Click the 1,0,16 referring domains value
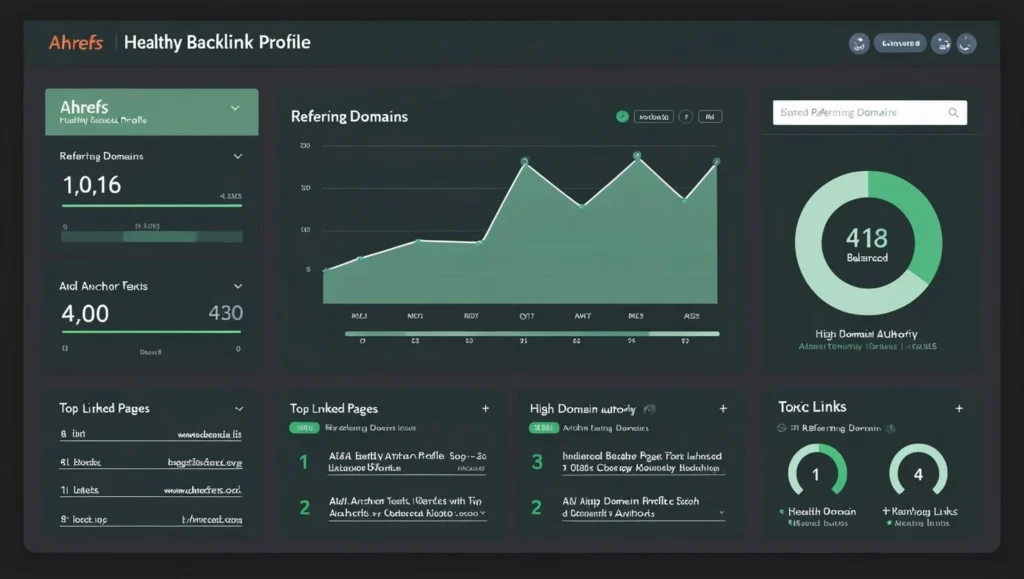1024x579 pixels. click(x=91, y=185)
